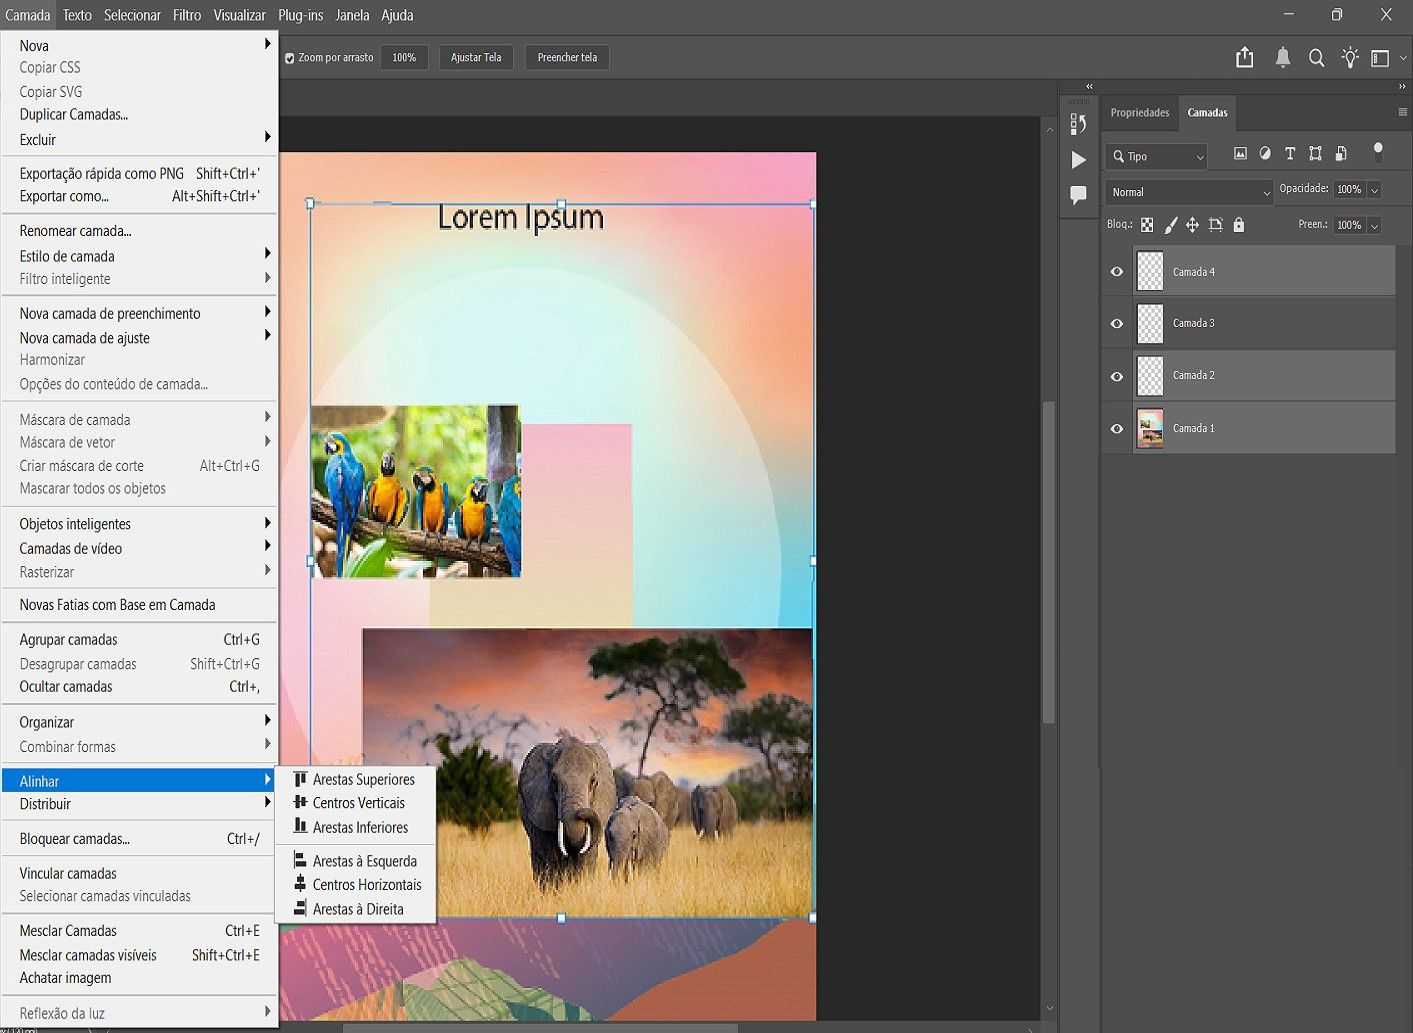The height and width of the screenshot is (1033, 1413).
Task: Select Agrupar camadas menu entry
Action: click(x=69, y=640)
